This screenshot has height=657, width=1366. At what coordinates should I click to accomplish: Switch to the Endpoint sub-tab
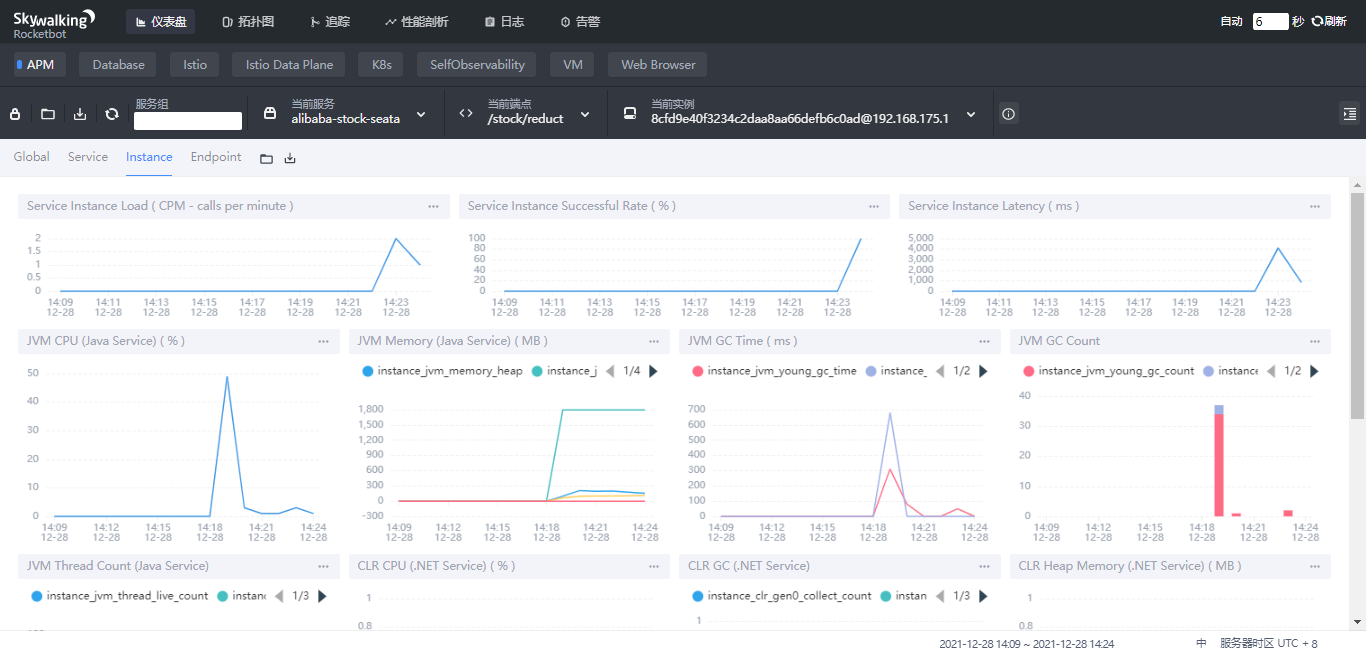[216, 157]
